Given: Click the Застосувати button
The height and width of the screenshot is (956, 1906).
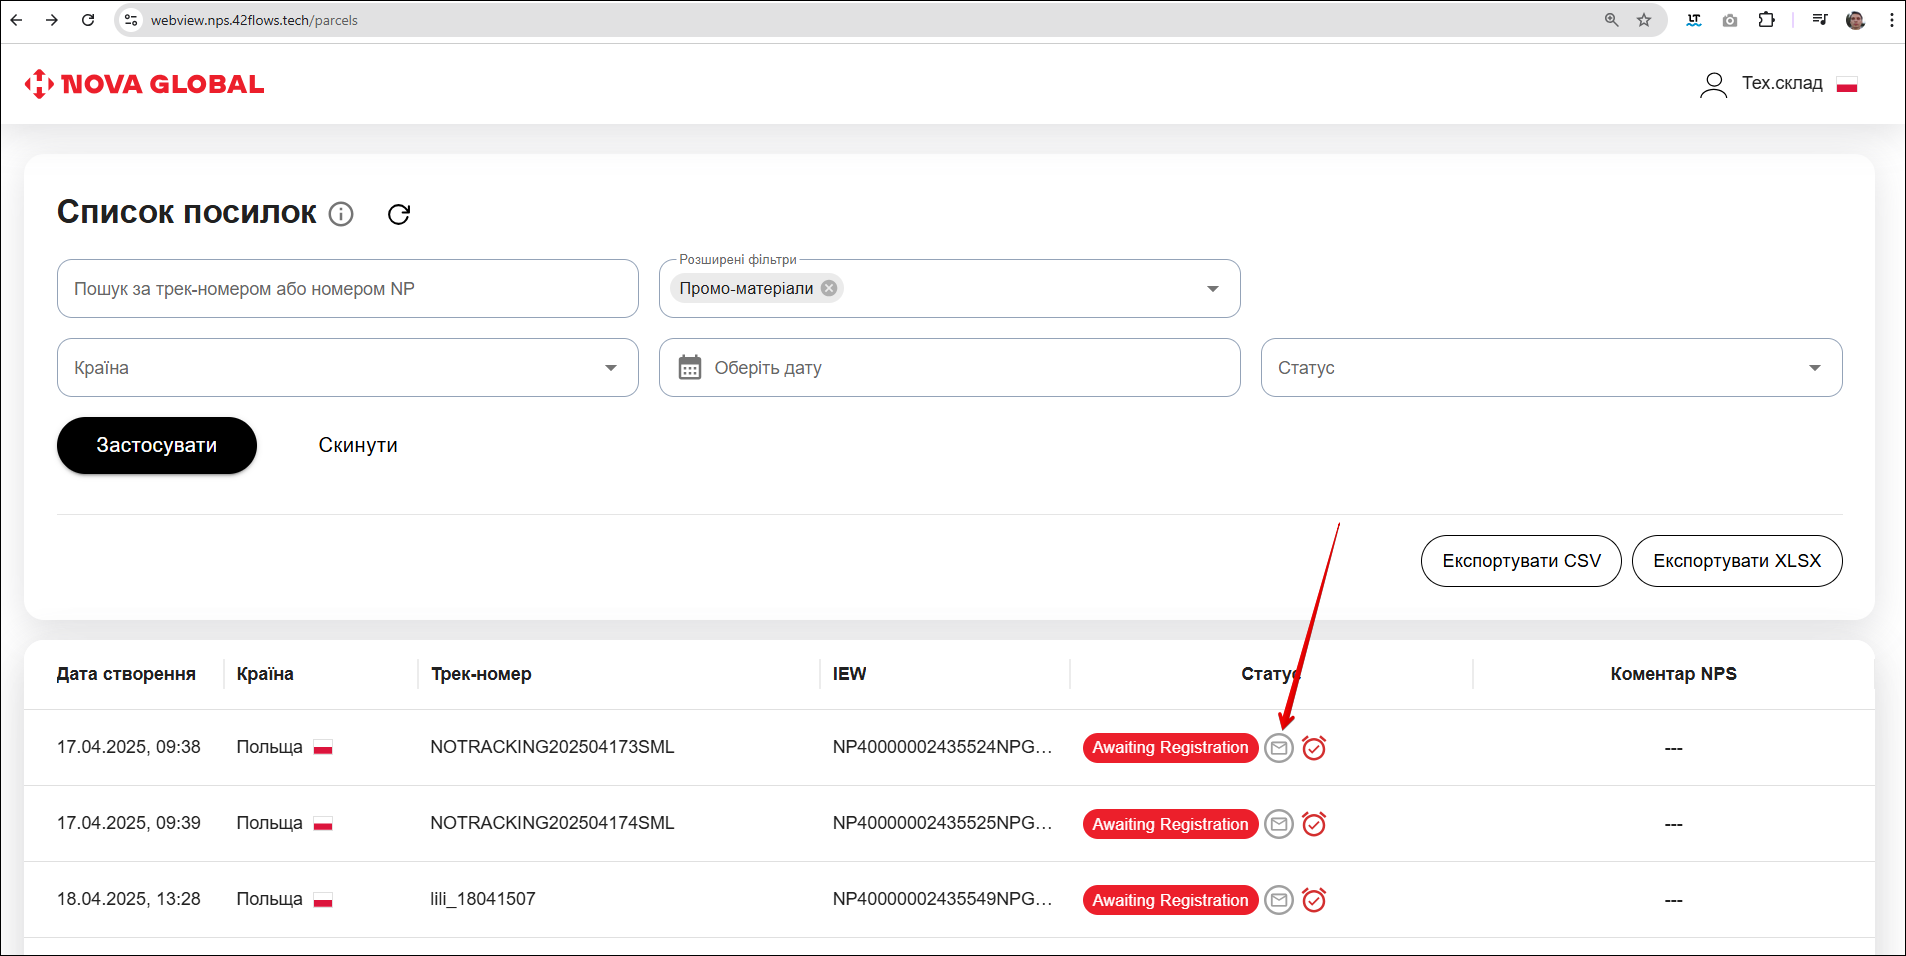Looking at the screenshot, I should coord(157,446).
